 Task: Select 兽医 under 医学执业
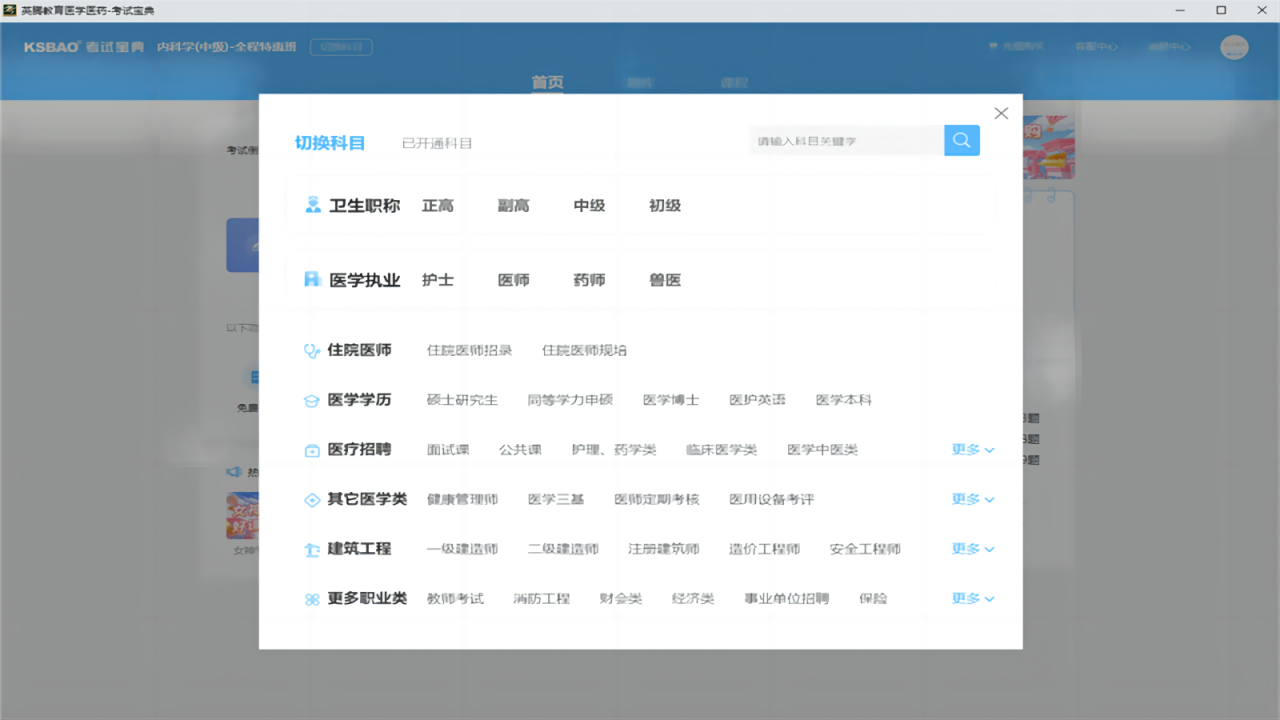(x=665, y=280)
